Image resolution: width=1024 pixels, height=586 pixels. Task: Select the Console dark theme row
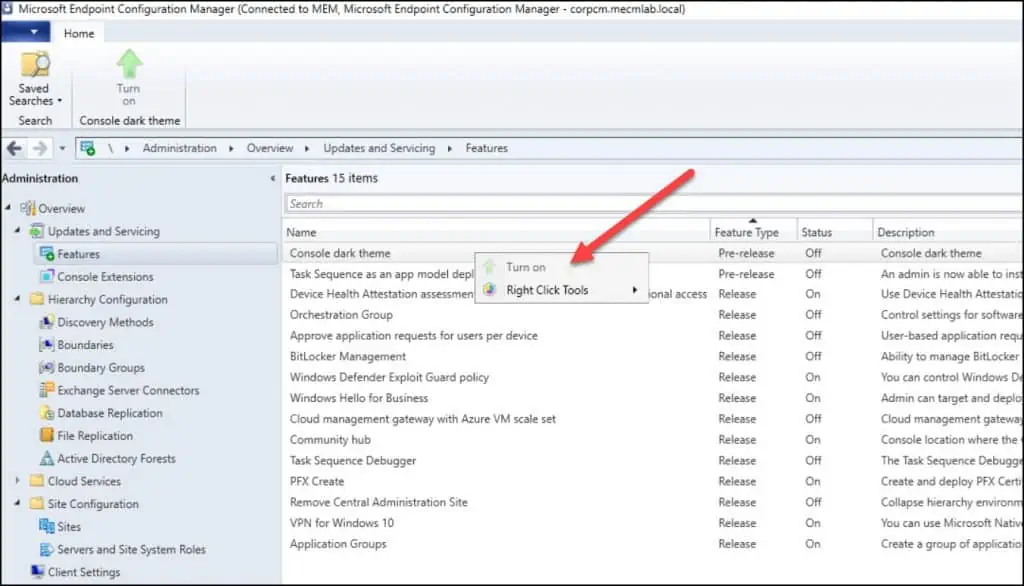(x=654, y=253)
